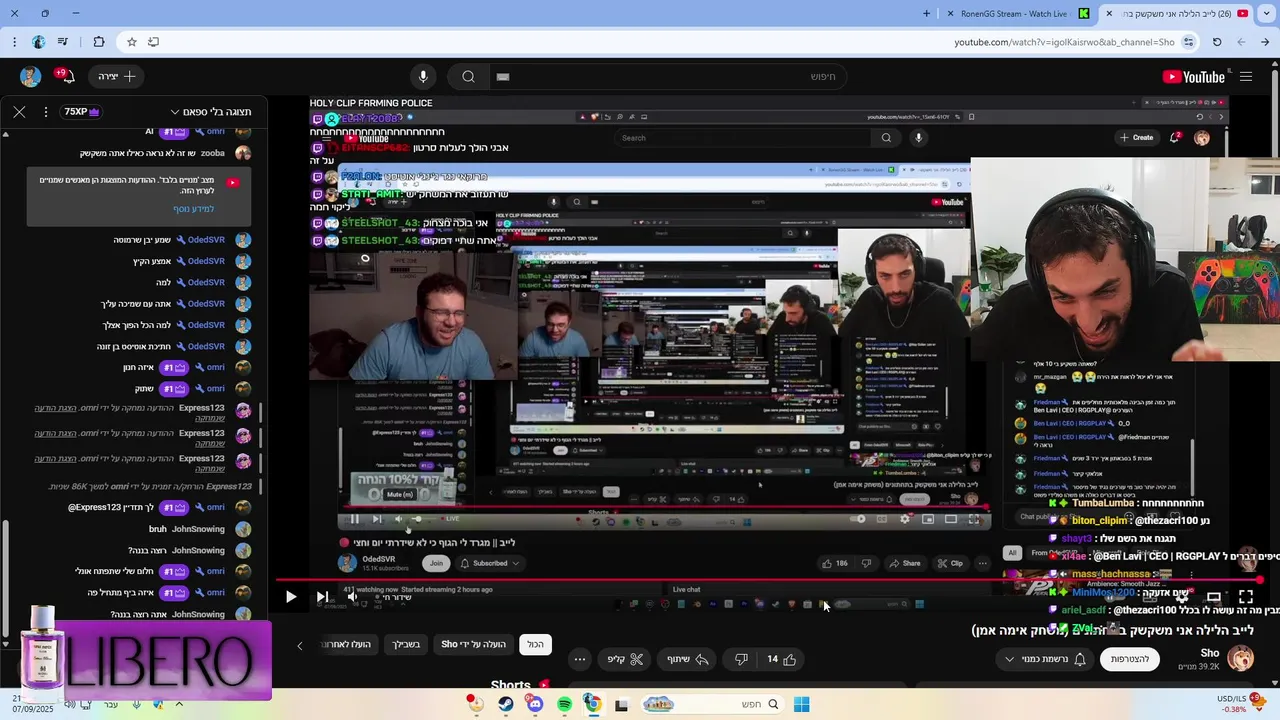Image resolution: width=1280 pixels, height=720 pixels.
Task: Close the active YouTube browser tab
Action: [x=1109, y=14]
